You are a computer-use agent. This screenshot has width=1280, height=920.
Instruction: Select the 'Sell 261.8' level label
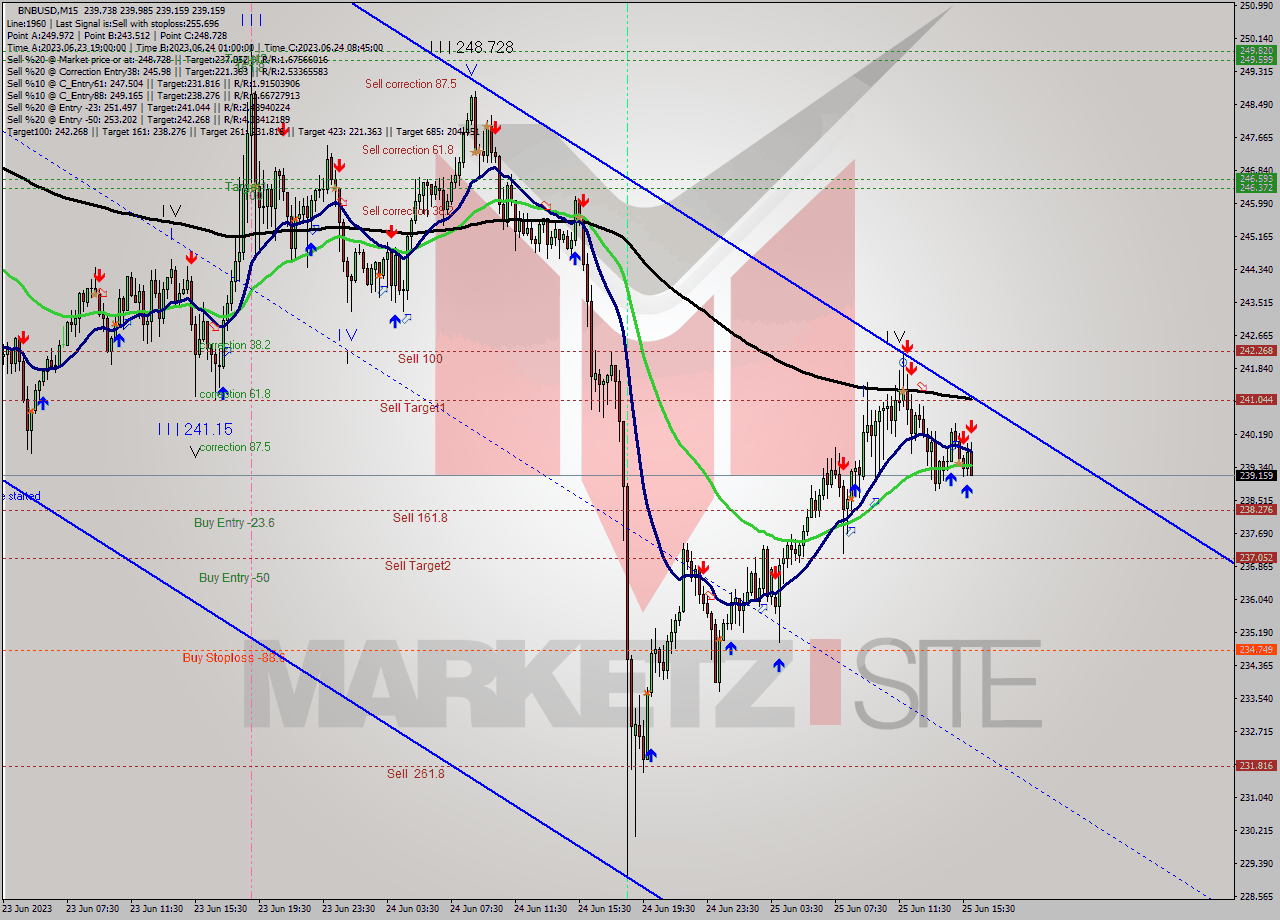tap(416, 773)
